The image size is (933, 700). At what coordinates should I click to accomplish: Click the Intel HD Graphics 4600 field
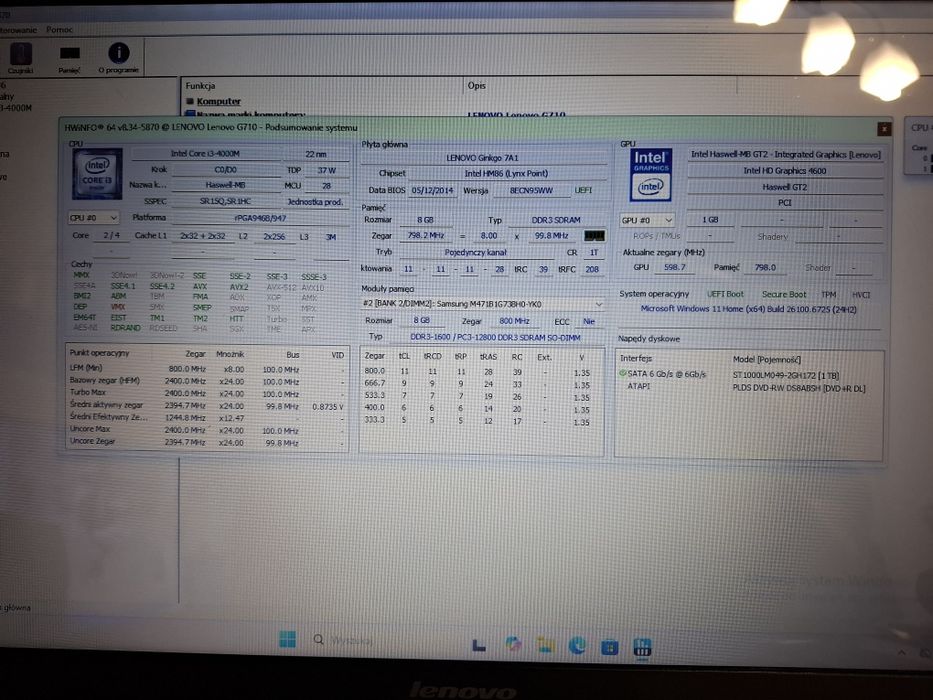click(785, 171)
